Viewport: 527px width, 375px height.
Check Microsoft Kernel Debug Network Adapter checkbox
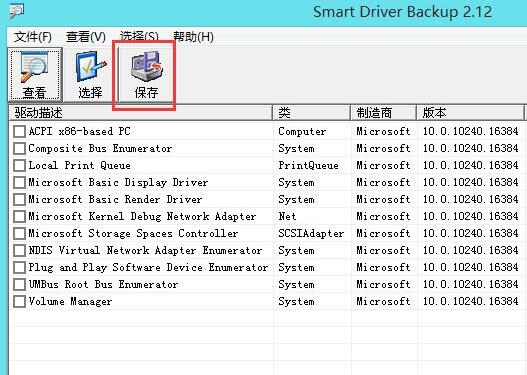(19, 216)
